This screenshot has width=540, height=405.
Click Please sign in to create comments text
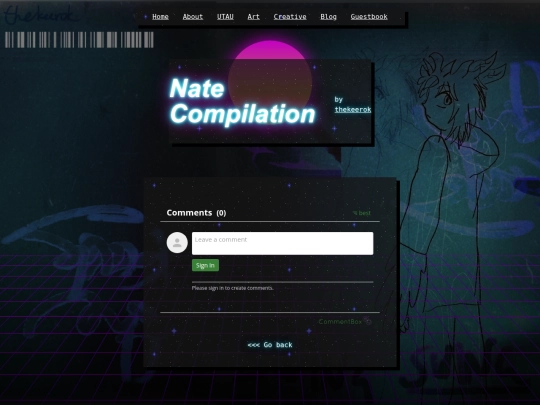click(232, 288)
